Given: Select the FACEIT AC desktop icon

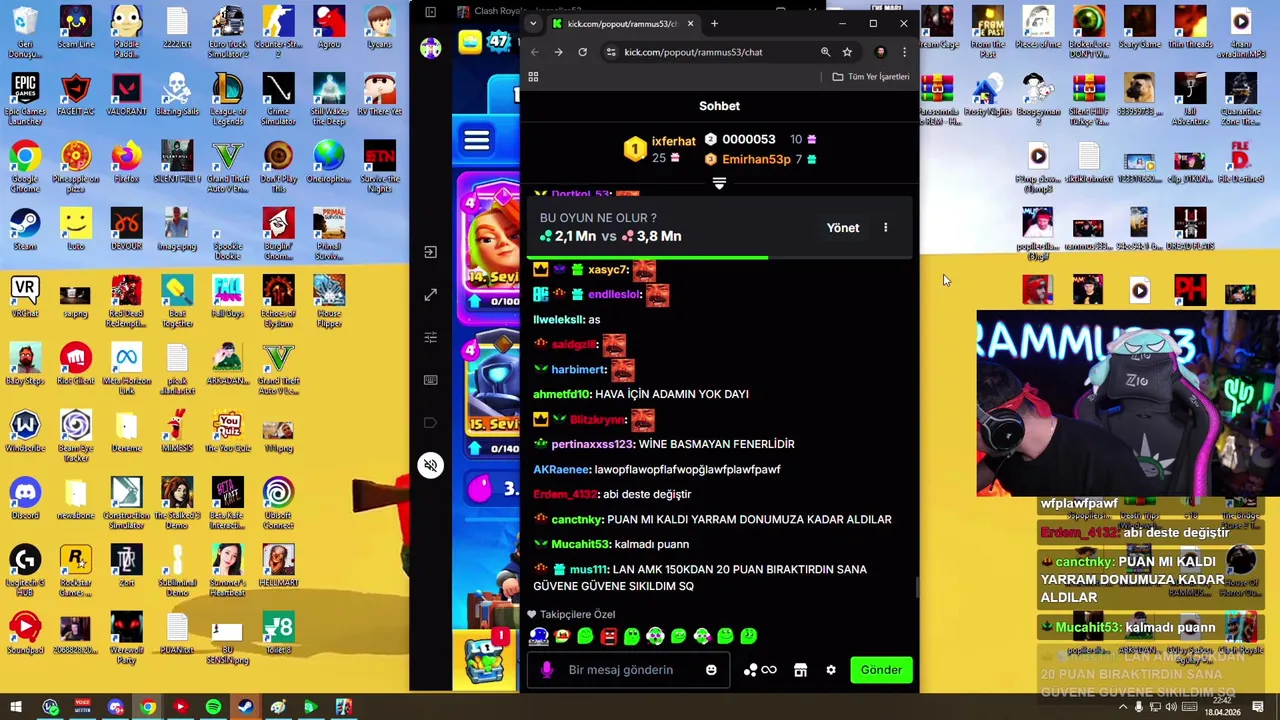Looking at the screenshot, I should 75,96.
